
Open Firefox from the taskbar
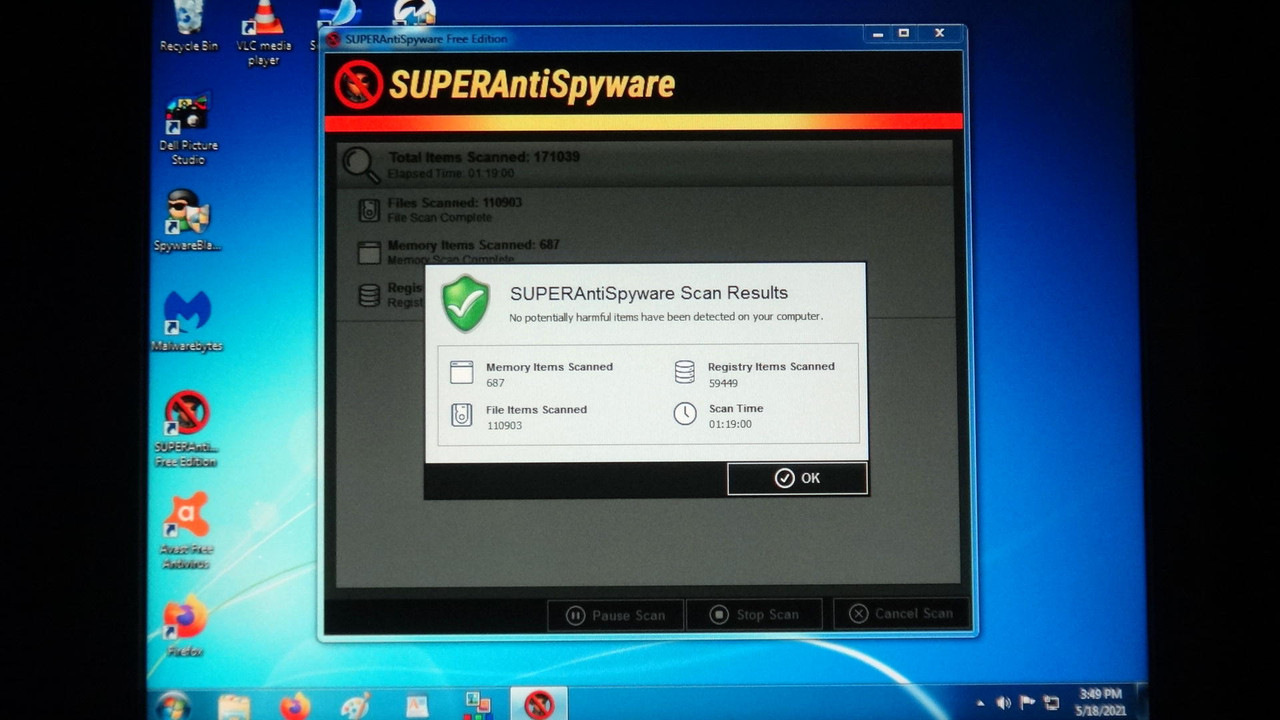point(295,706)
